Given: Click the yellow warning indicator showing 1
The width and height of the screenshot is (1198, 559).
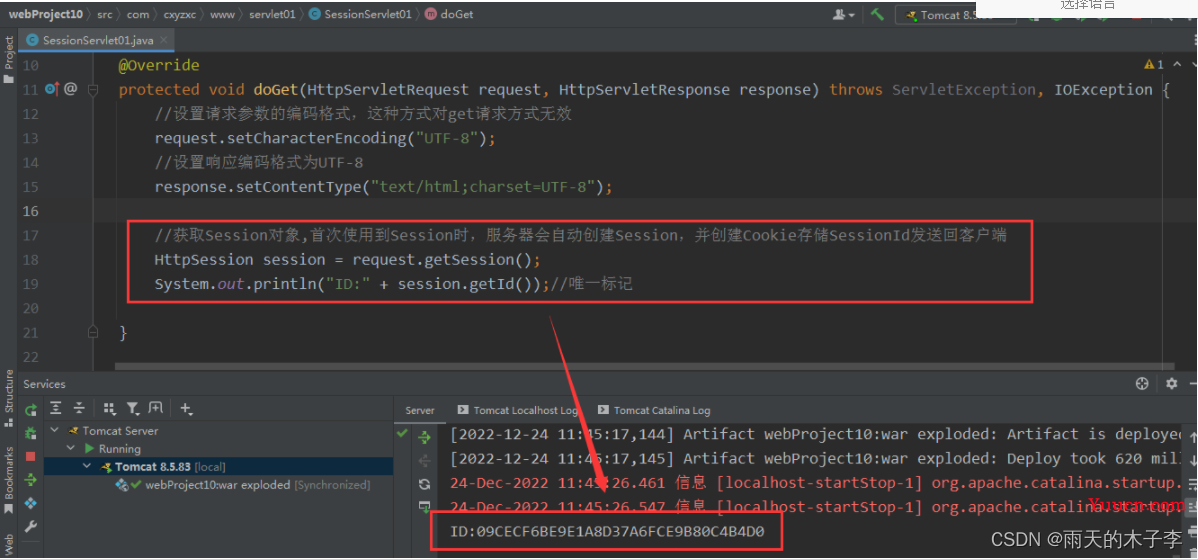Looking at the screenshot, I should tap(1154, 65).
